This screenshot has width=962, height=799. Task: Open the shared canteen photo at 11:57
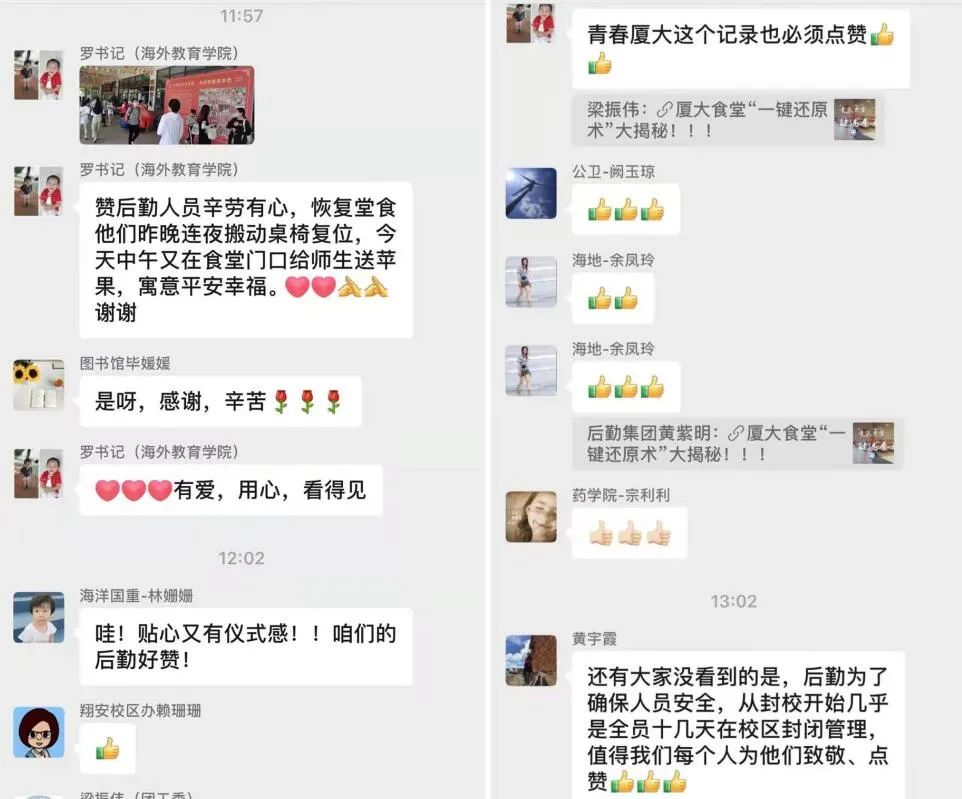coord(167,105)
